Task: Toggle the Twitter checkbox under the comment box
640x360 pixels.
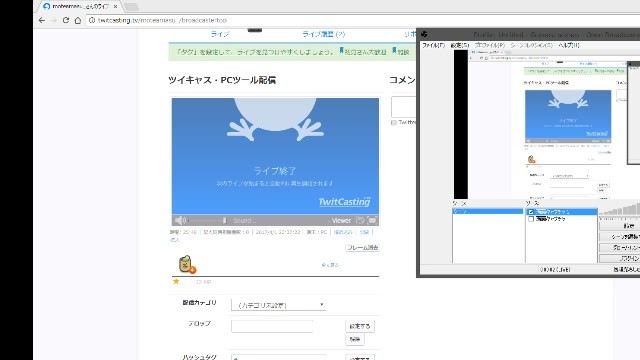Action: (394, 122)
